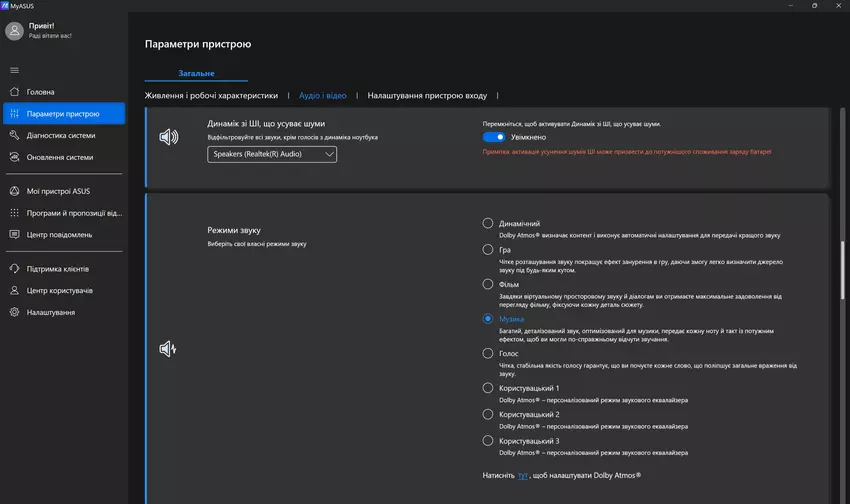Click the ТУТ link for Dolby Atmos
Screen dimensions: 850x504
point(522,477)
